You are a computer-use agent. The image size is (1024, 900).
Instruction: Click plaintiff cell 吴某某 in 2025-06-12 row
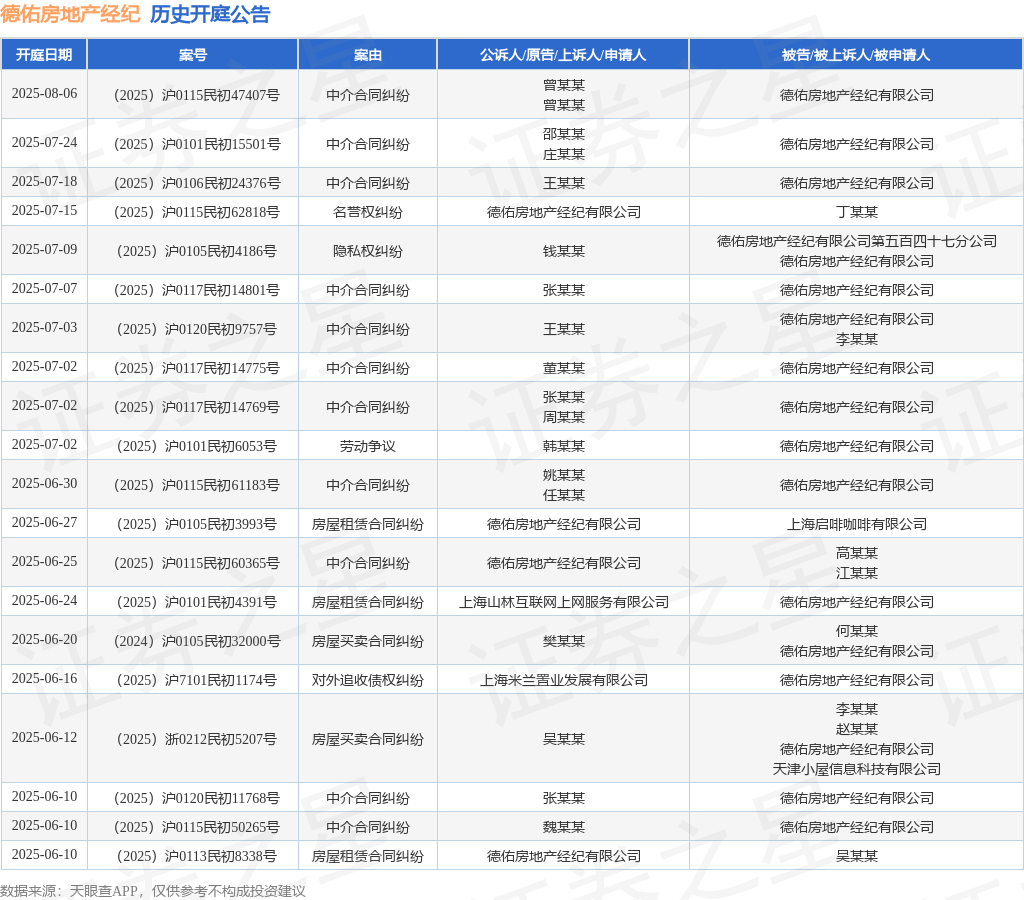tap(564, 739)
